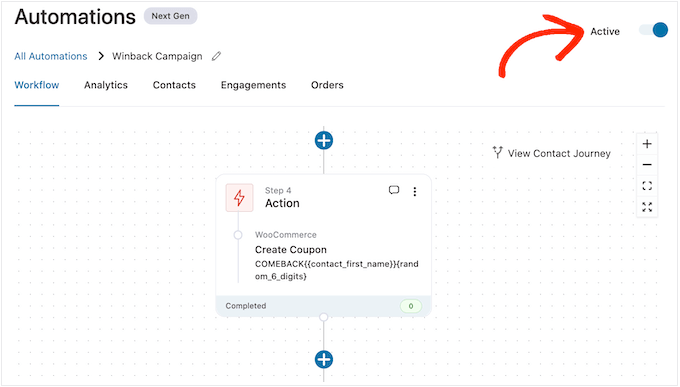680x387 pixels.
Task: Add a step below Step 4 with plus icon
Action: 324,360
